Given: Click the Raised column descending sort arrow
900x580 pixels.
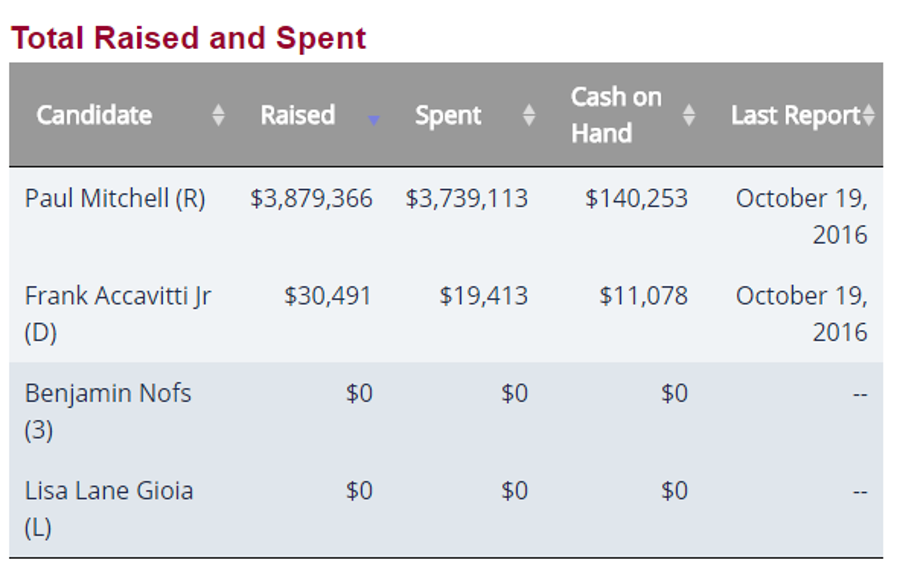Looking at the screenshot, I should click(374, 120).
